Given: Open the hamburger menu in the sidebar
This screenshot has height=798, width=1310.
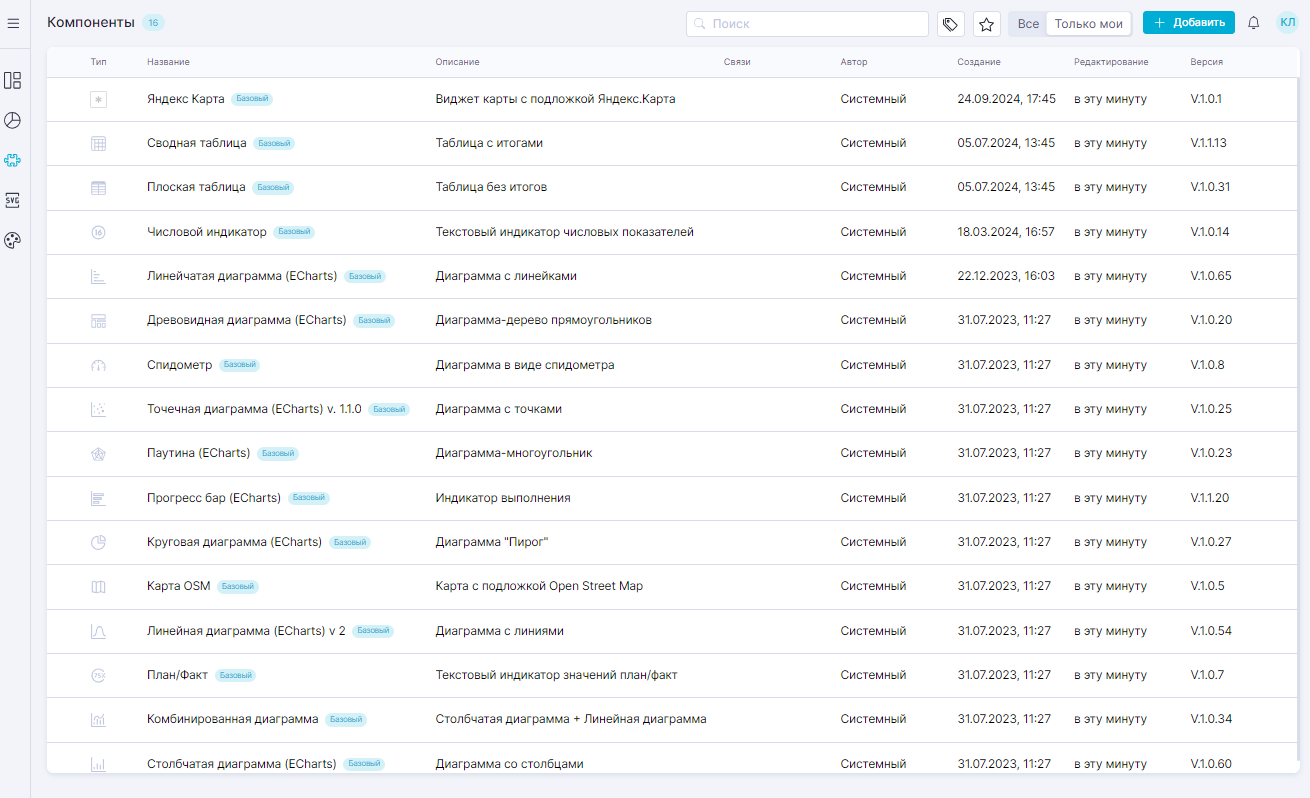Looking at the screenshot, I should [x=13, y=23].
